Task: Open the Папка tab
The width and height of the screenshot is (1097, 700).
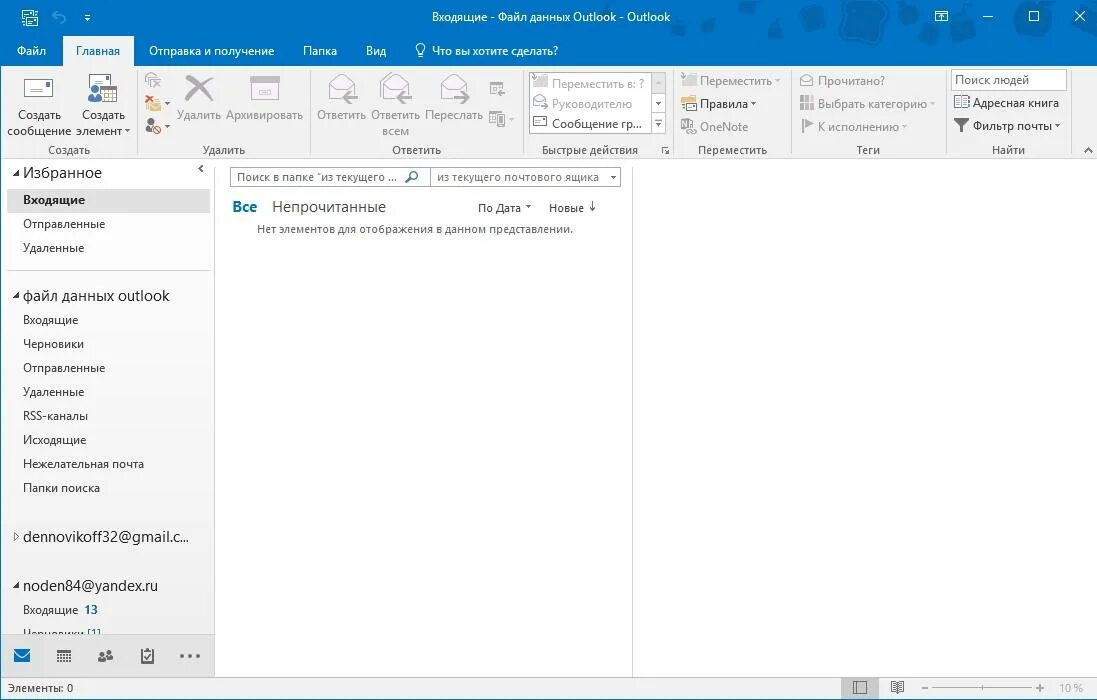Action: (x=320, y=50)
